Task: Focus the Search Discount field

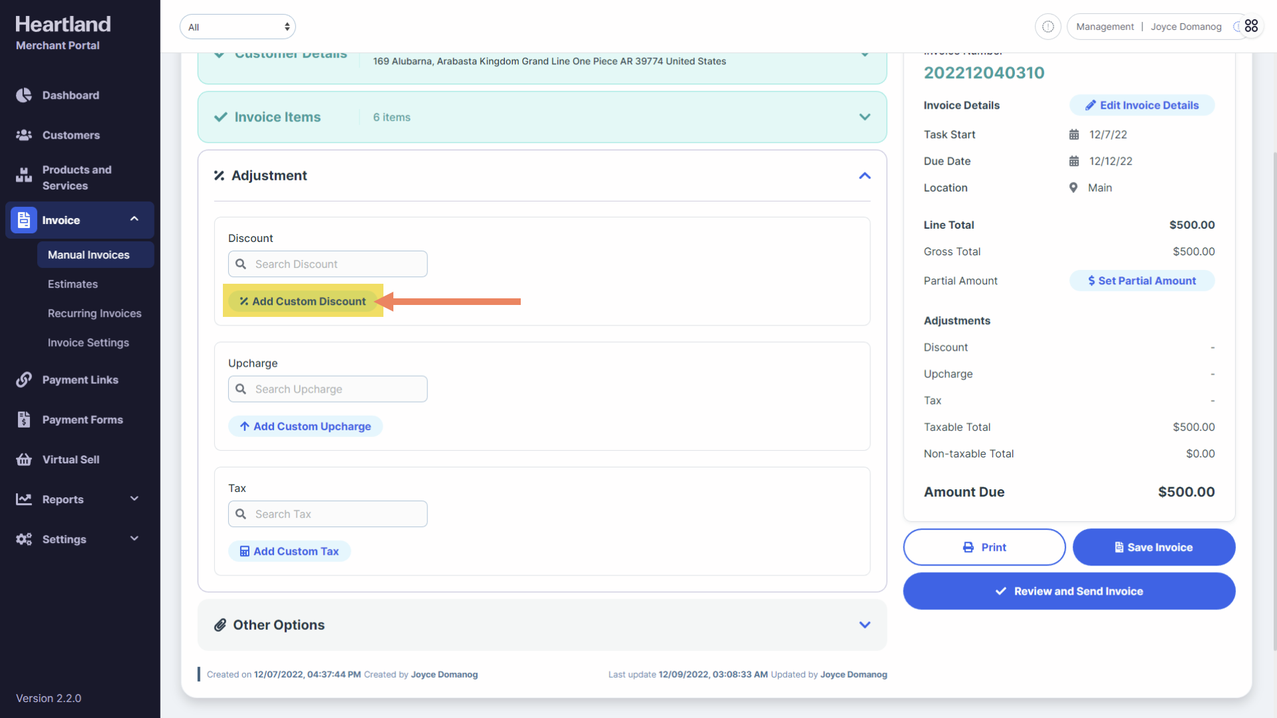Action: coord(327,264)
